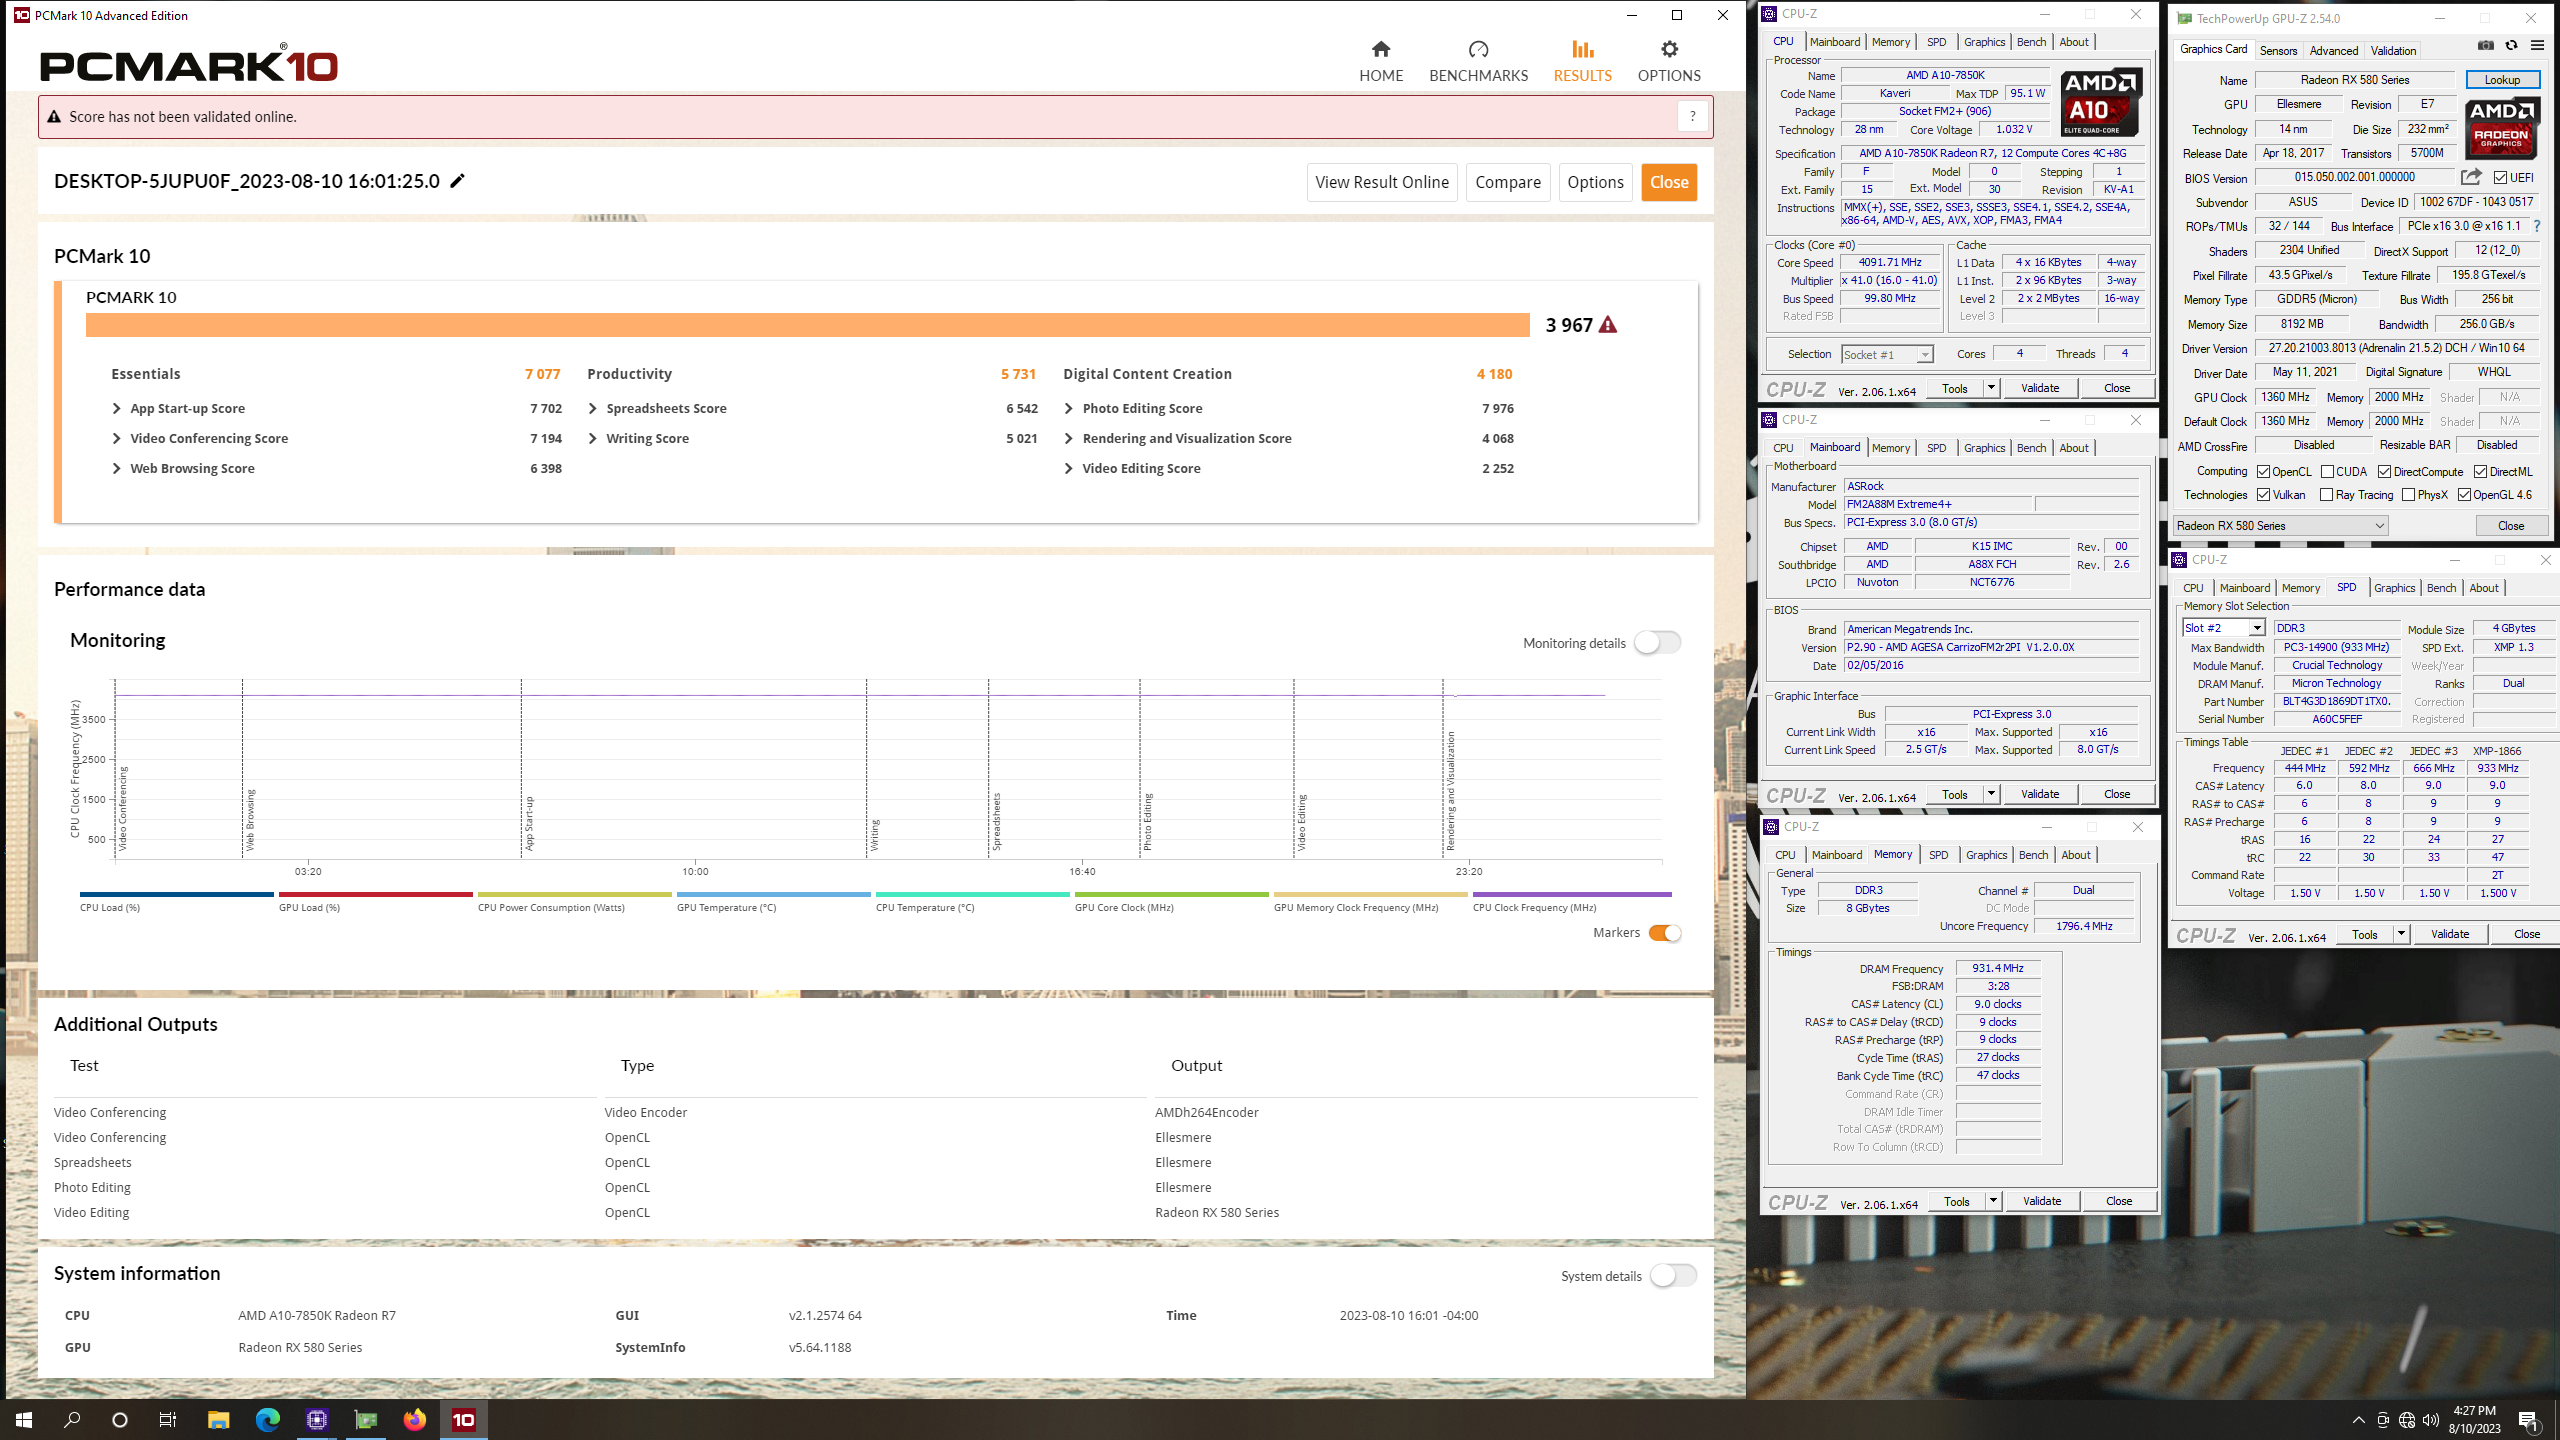This screenshot has width=2560, height=1440.
Task: Toggle Ray Tracing checkbox in GPU-Z
Action: 2327,495
